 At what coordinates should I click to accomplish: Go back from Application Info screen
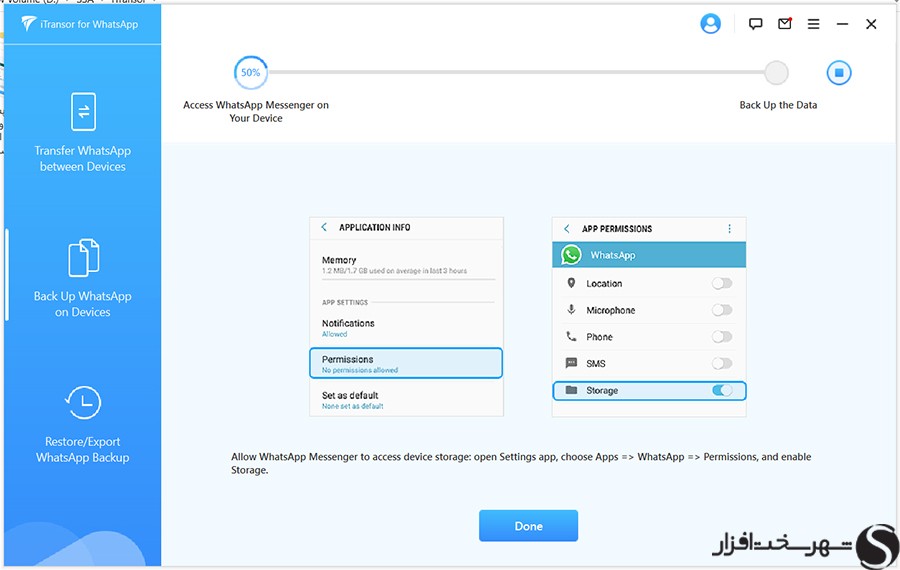point(324,227)
